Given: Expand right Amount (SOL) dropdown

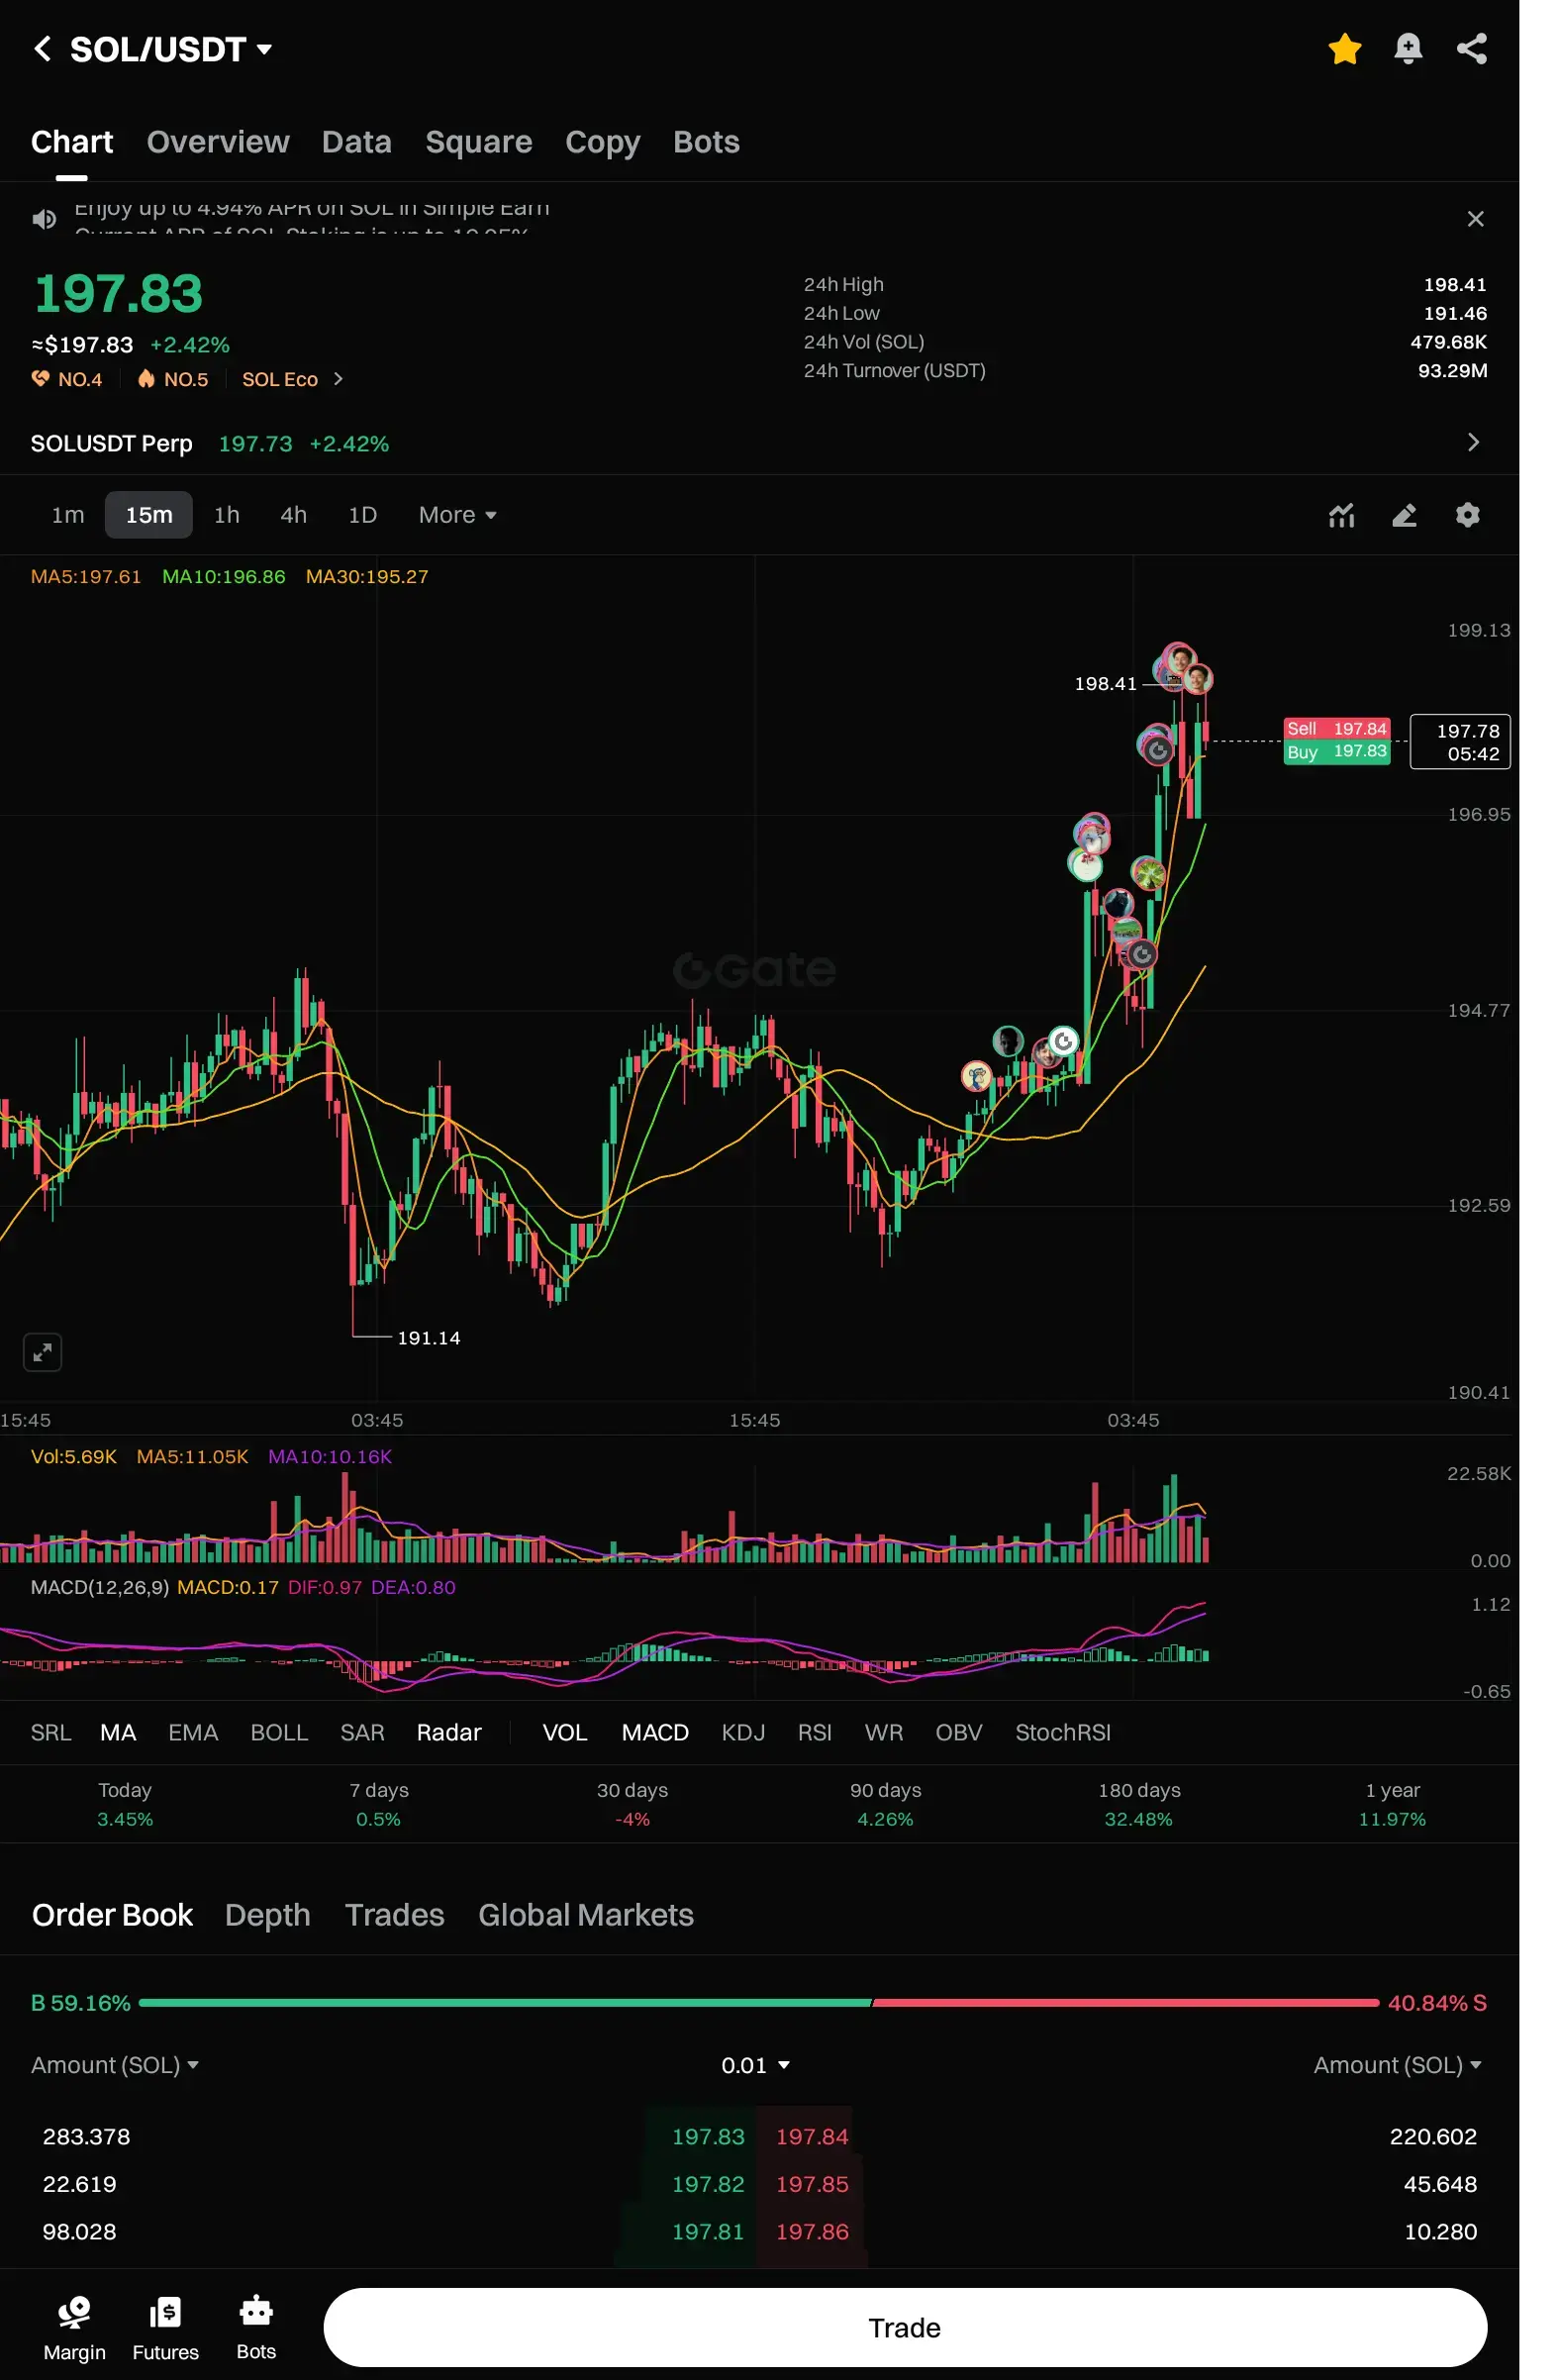Looking at the screenshot, I should [1397, 2065].
